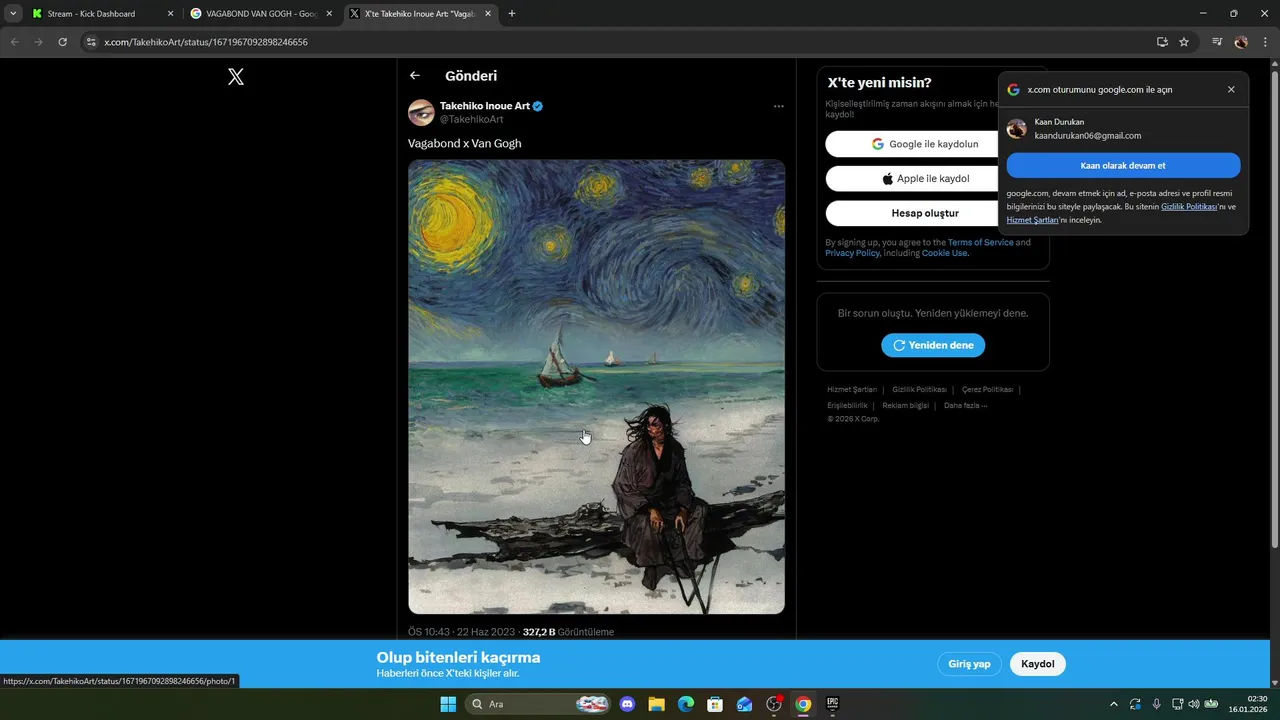Close the VAGABOND VAN GOGH tab
Viewport: 1280px width, 720px height.
coord(329,14)
